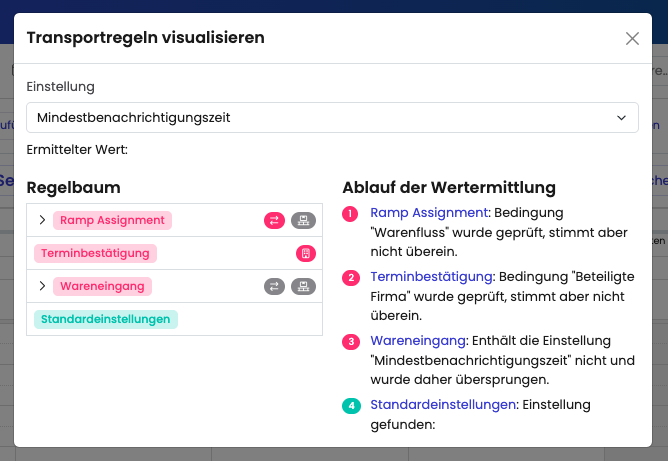The width and height of the screenshot is (668, 461).
Task: Click the gray location icon on Wareneingang row
Action: click(x=303, y=286)
